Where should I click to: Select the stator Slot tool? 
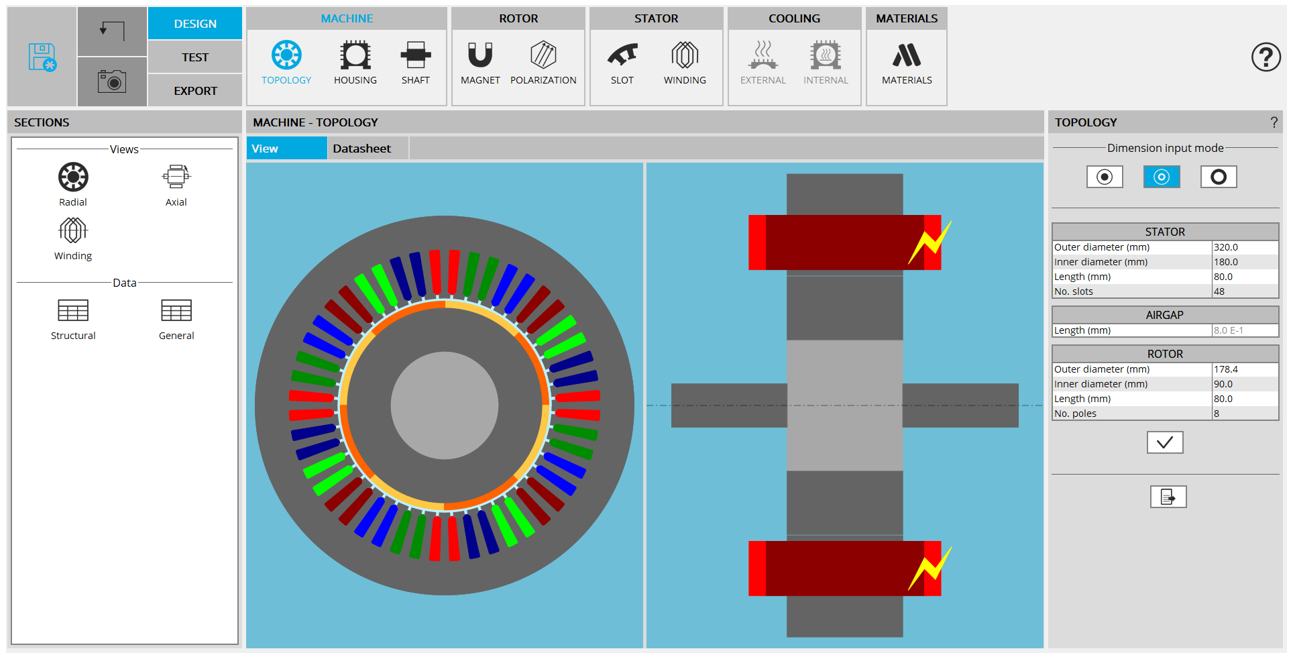coord(622,62)
